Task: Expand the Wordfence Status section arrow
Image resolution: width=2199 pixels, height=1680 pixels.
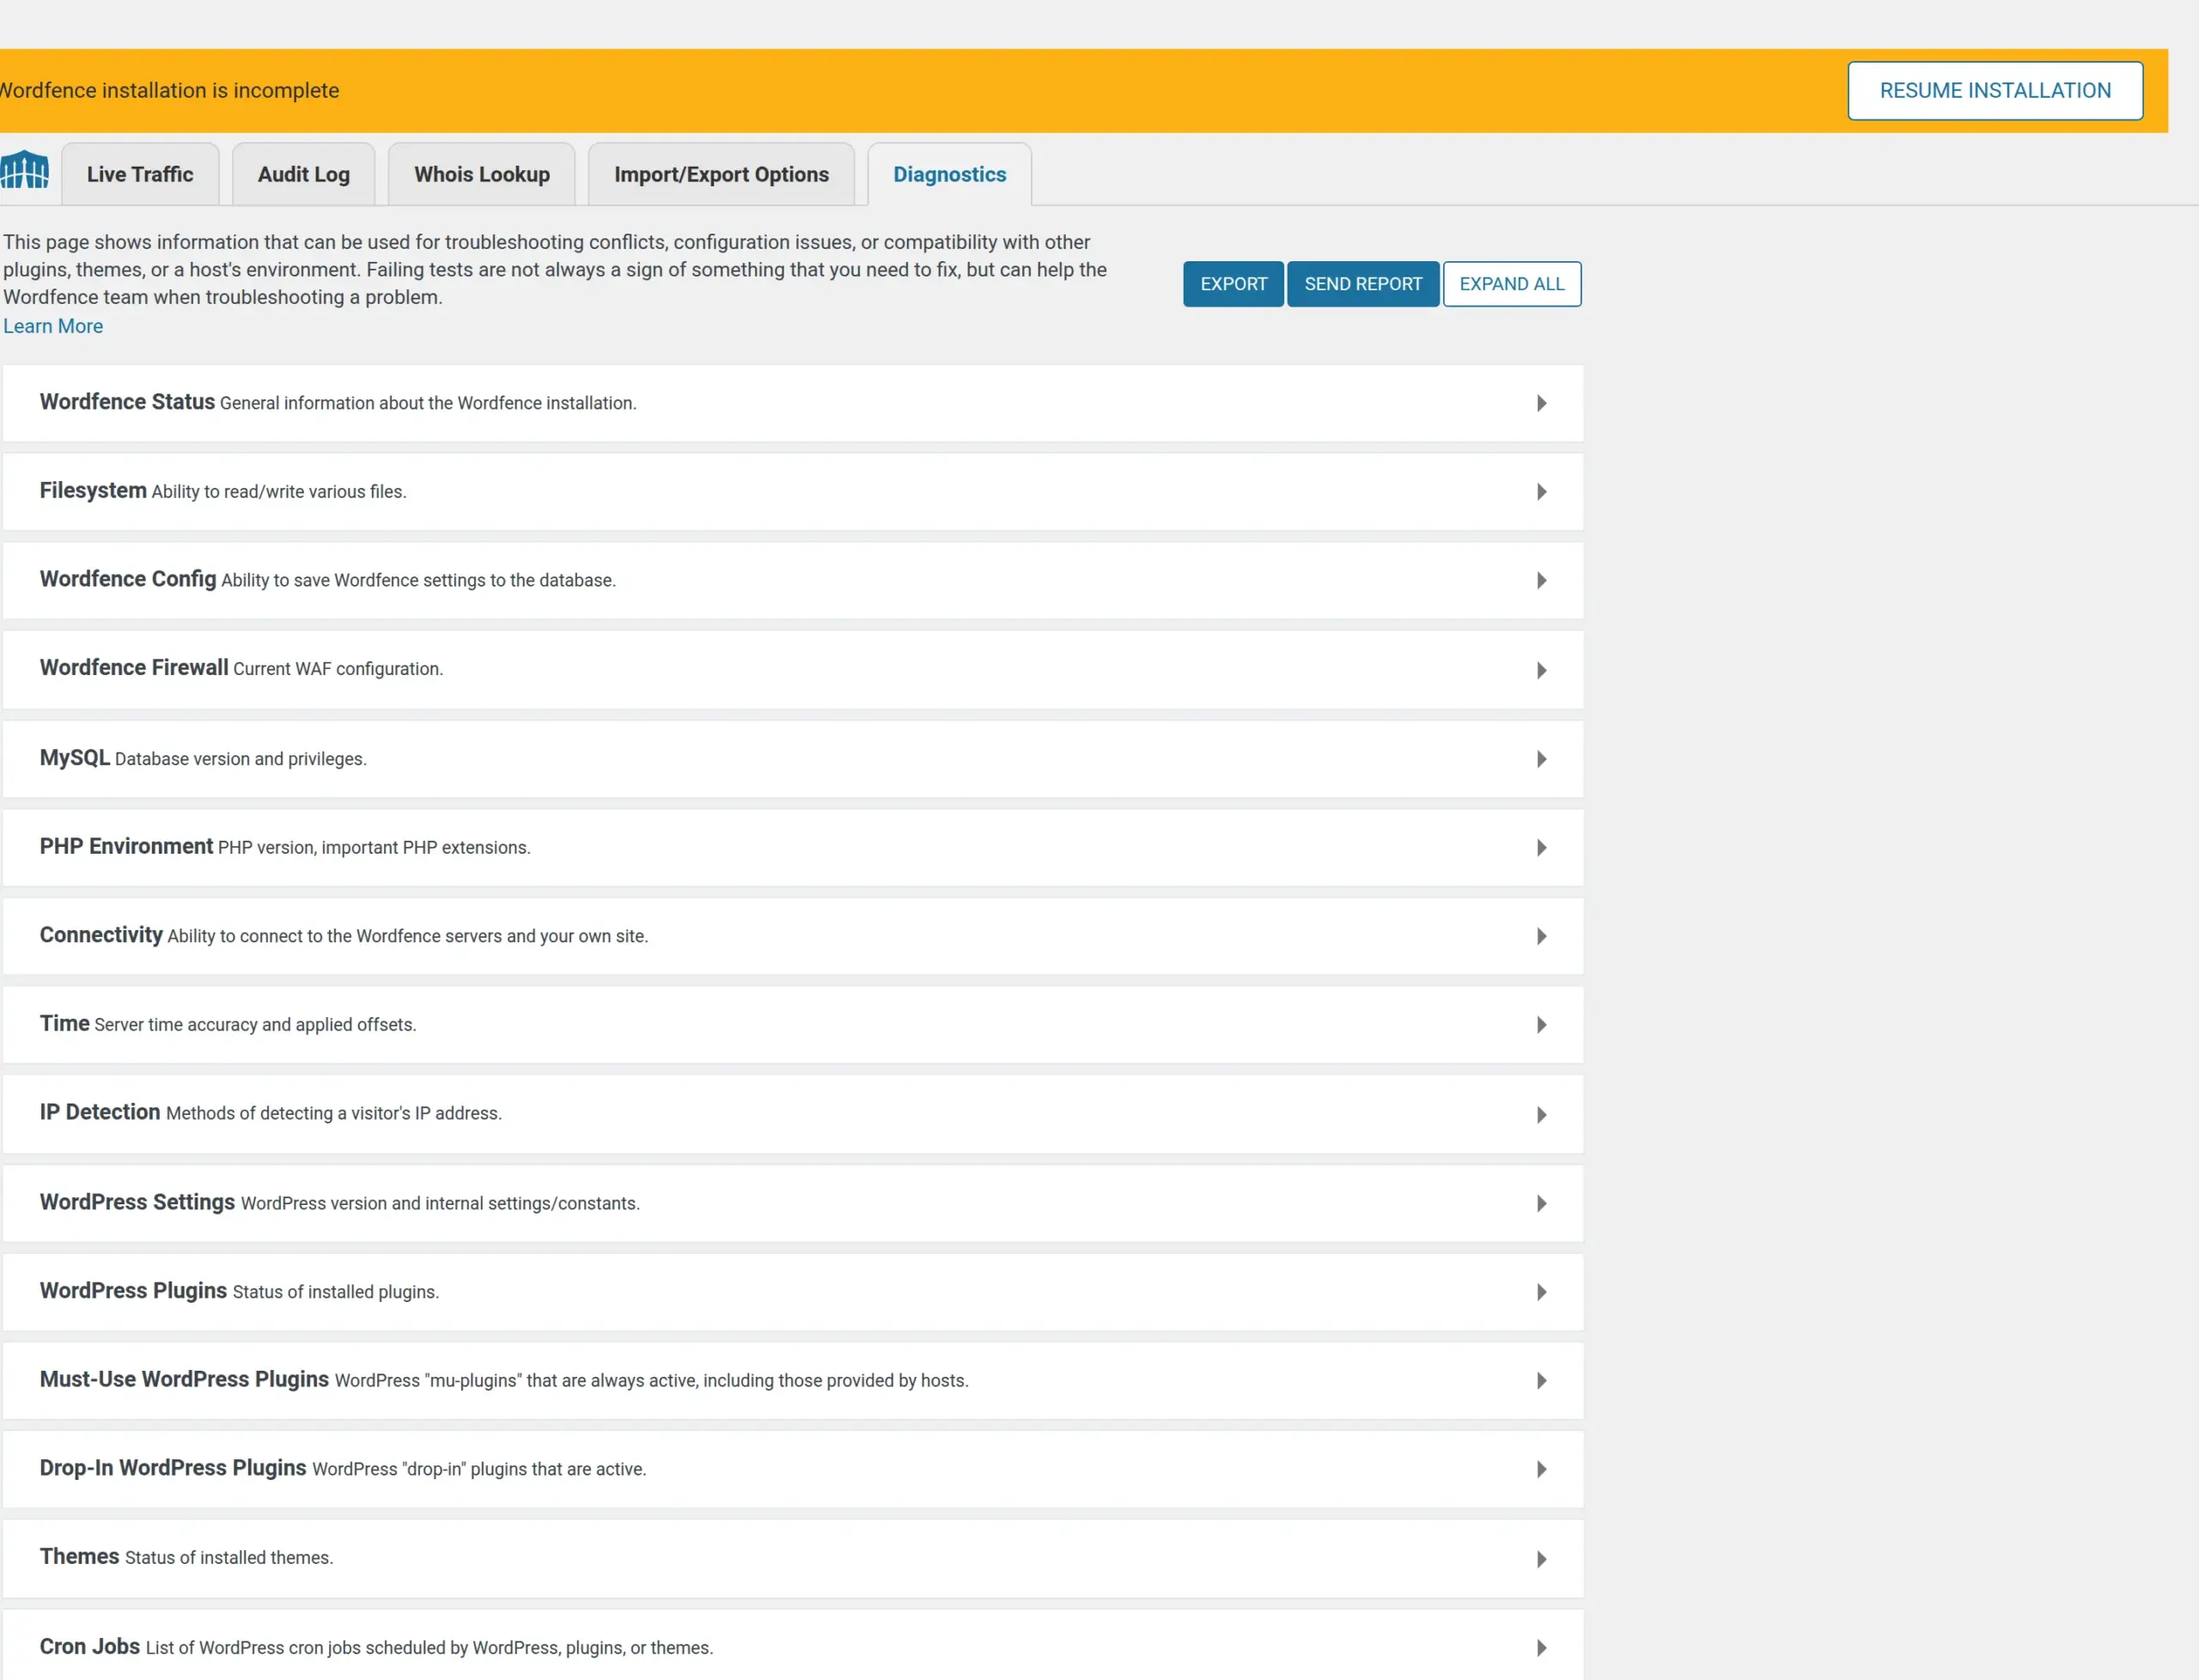Action: tap(1541, 403)
